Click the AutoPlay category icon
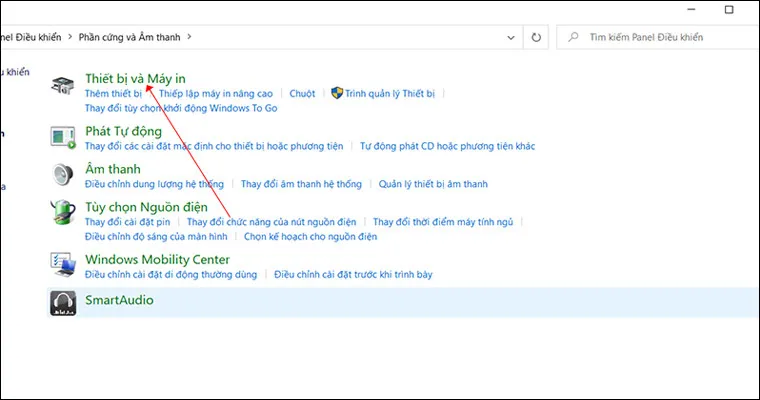Screen dimensions: 760x400 tap(62, 137)
